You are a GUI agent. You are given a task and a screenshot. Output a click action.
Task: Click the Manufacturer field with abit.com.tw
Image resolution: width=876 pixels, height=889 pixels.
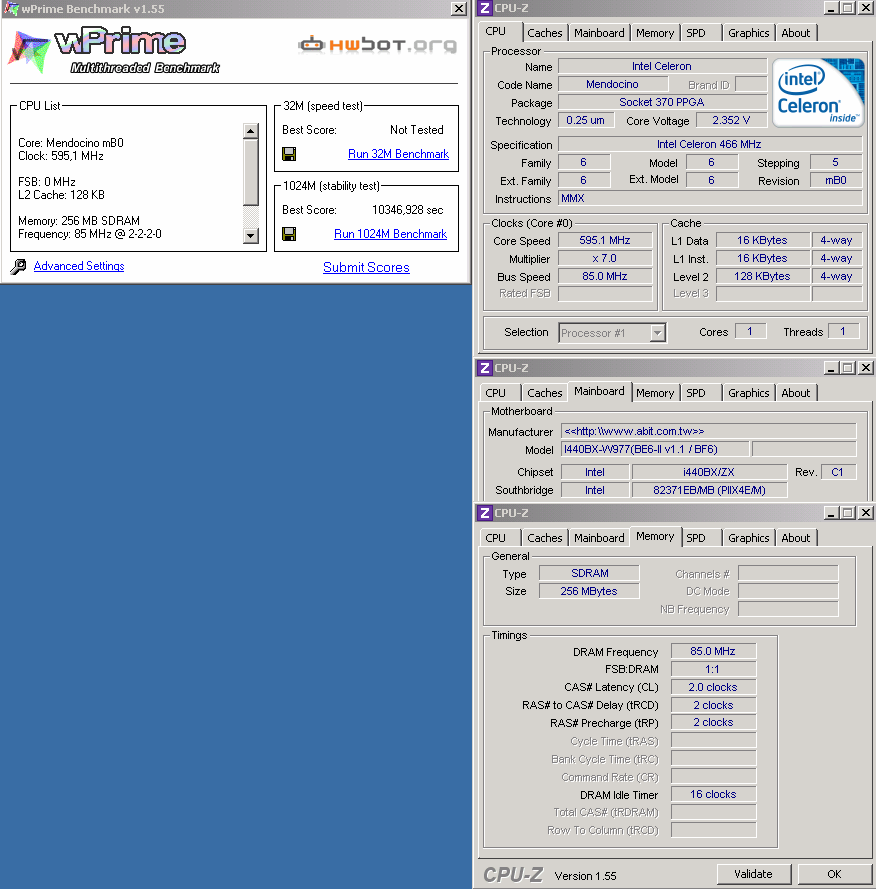click(x=708, y=431)
